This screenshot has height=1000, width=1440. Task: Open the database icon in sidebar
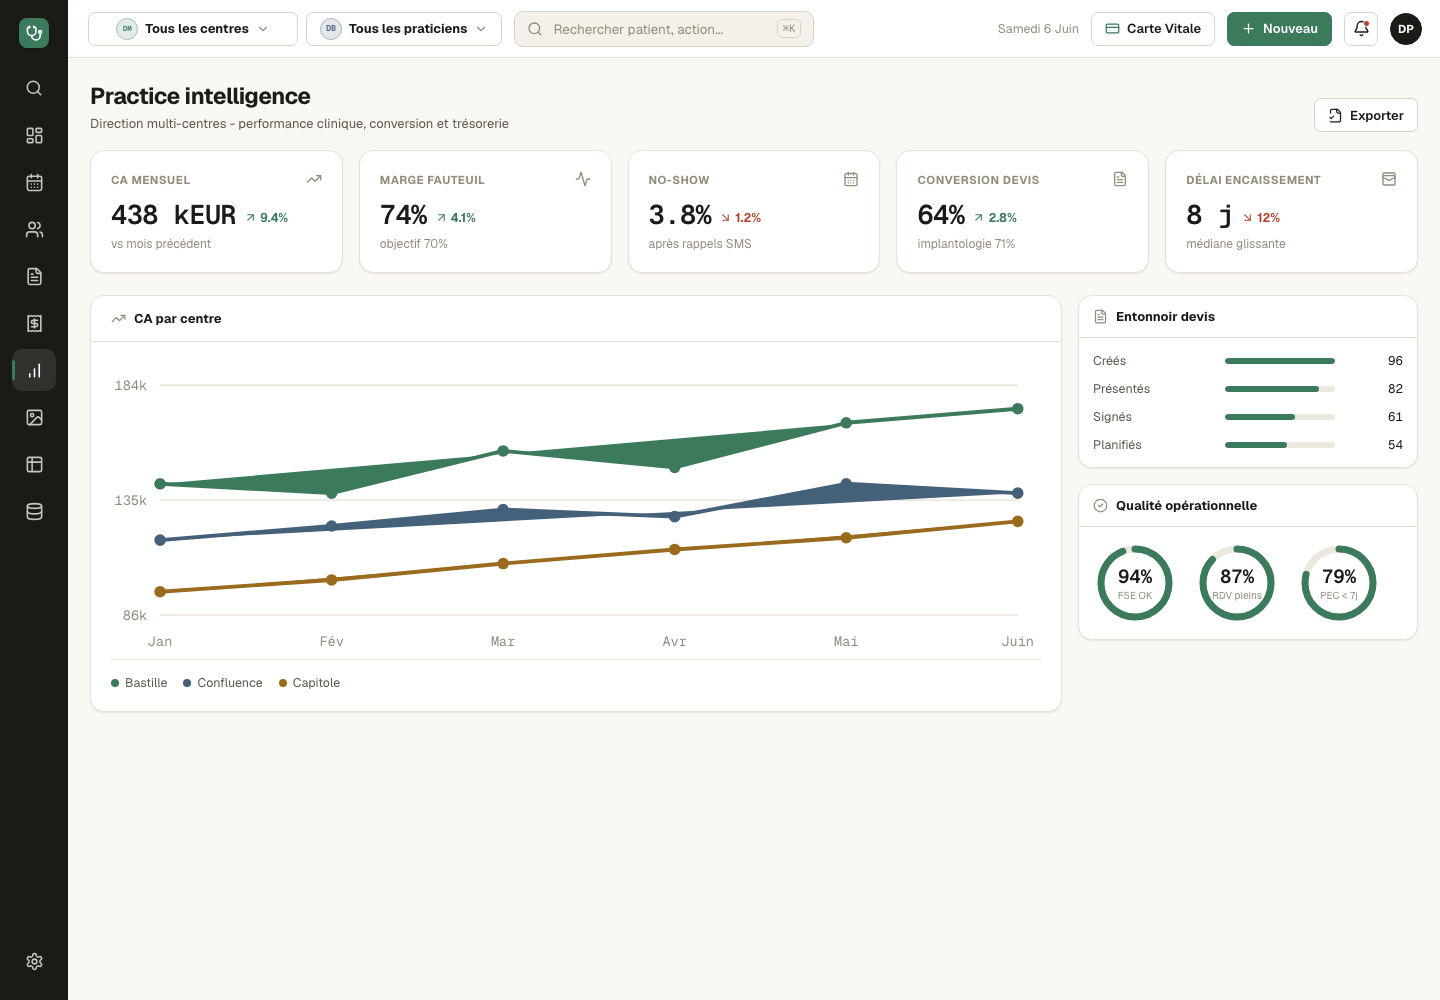[34, 511]
